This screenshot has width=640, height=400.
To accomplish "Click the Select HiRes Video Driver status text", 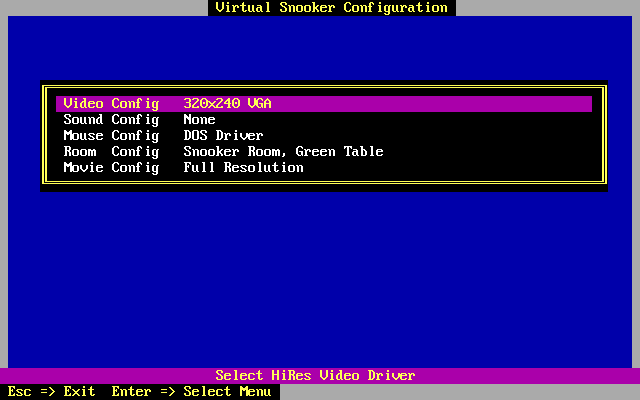I will (x=315, y=376).
